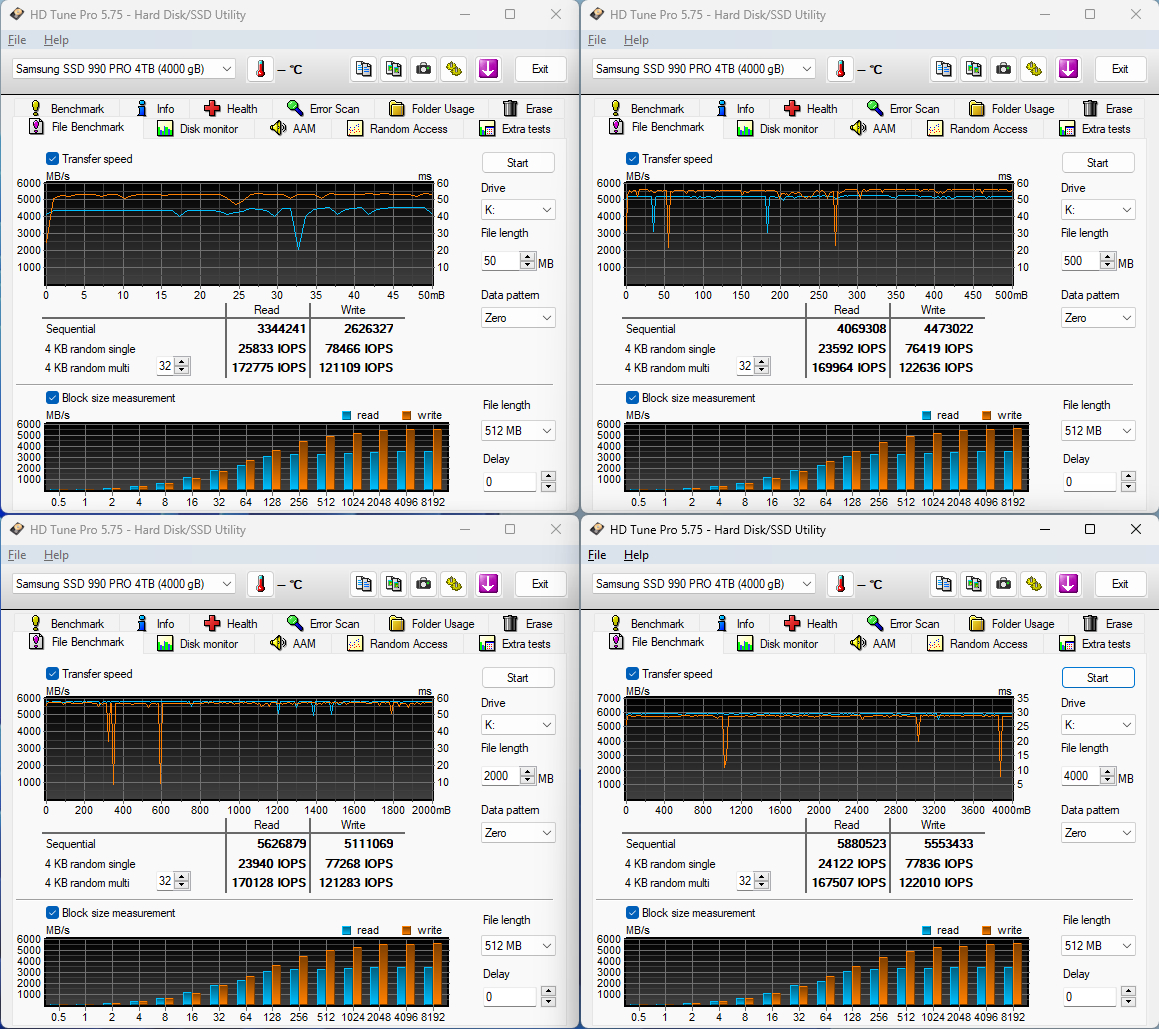Open Folder Usage tab in 2000 MB window
Image resolution: width=1159 pixels, height=1029 pixels.
point(432,623)
